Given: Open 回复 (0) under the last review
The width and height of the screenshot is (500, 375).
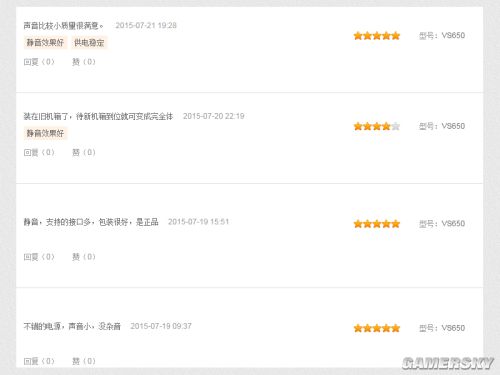Looking at the screenshot, I should [39, 361].
